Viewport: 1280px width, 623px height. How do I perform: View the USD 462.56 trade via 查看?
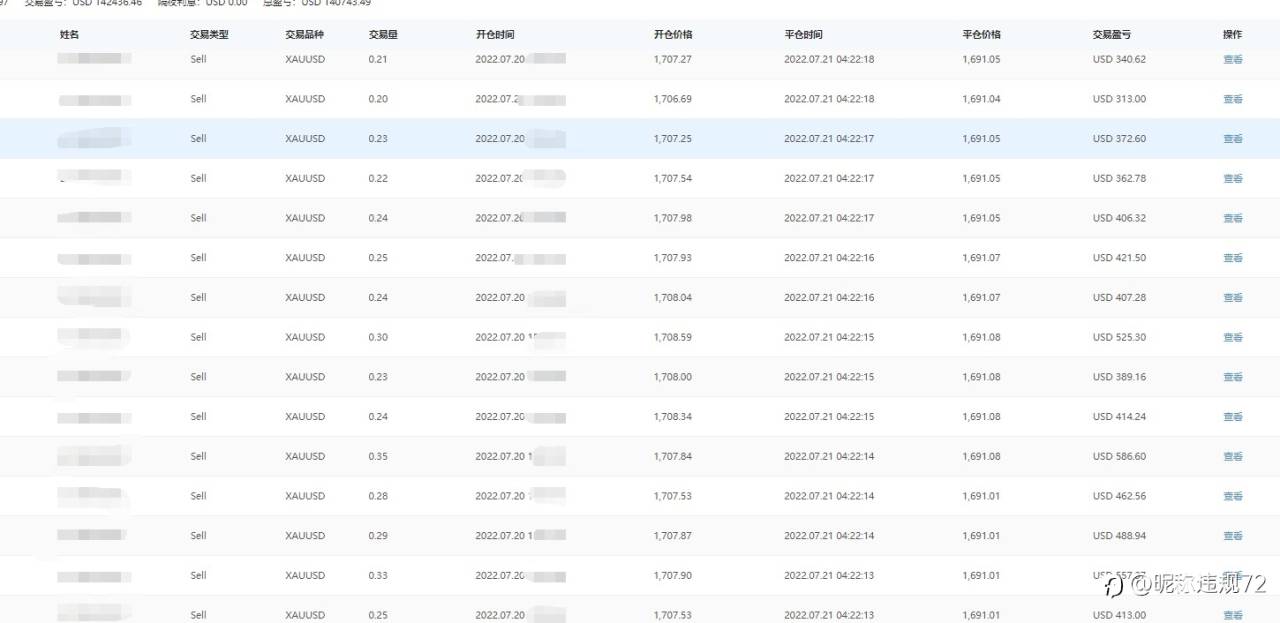coord(1233,496)
